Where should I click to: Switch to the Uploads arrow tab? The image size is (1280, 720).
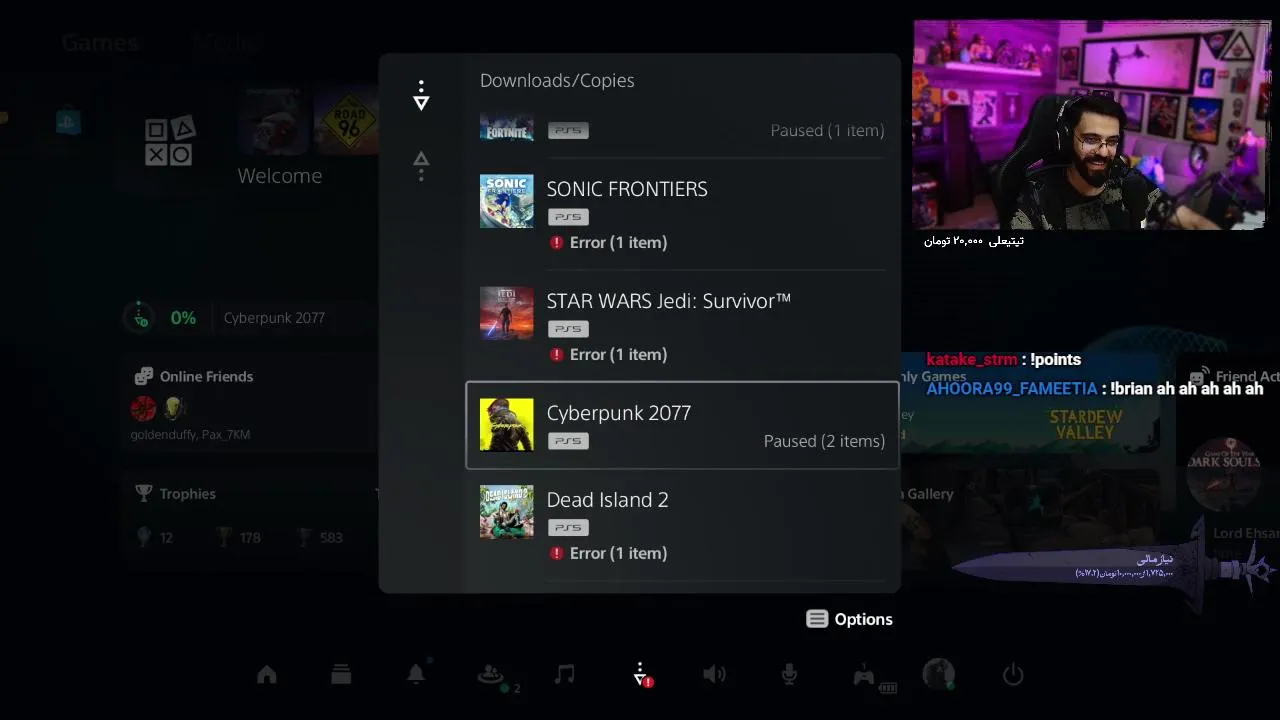pos(421,166)
